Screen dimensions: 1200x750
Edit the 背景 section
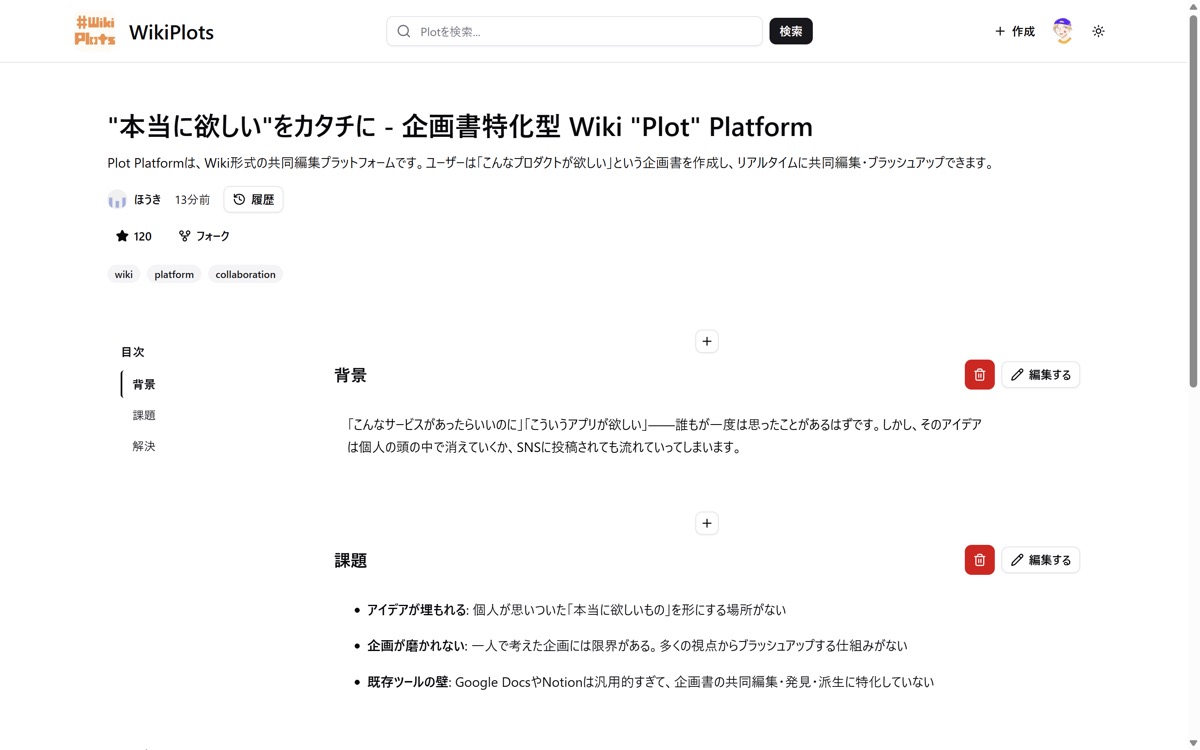(x=1041, y=375)
